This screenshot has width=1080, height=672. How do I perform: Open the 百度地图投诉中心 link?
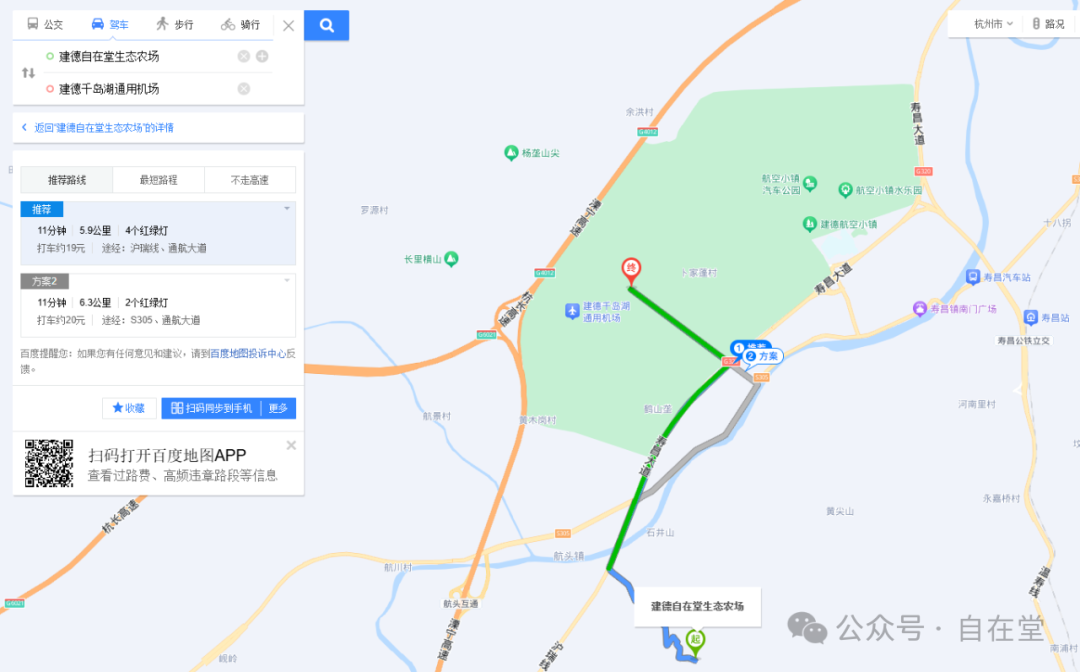[247, 353]
